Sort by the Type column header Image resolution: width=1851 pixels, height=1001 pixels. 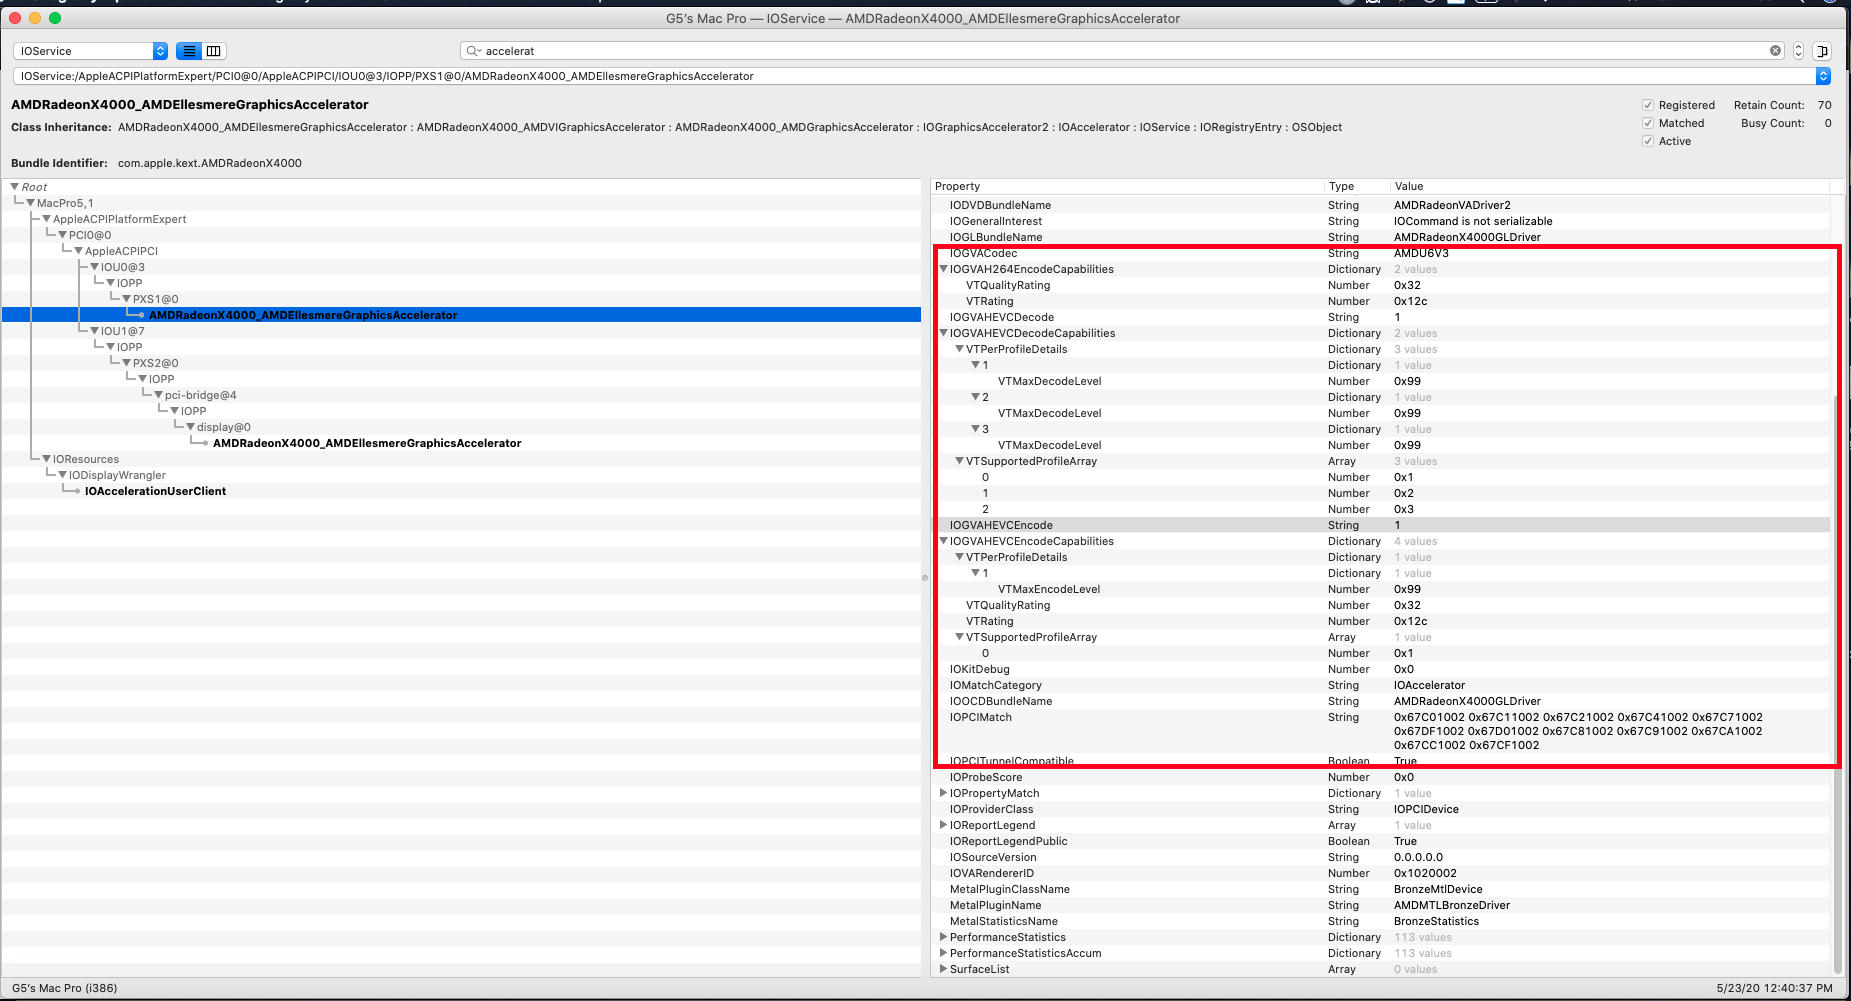click(x=1356, y=187)
